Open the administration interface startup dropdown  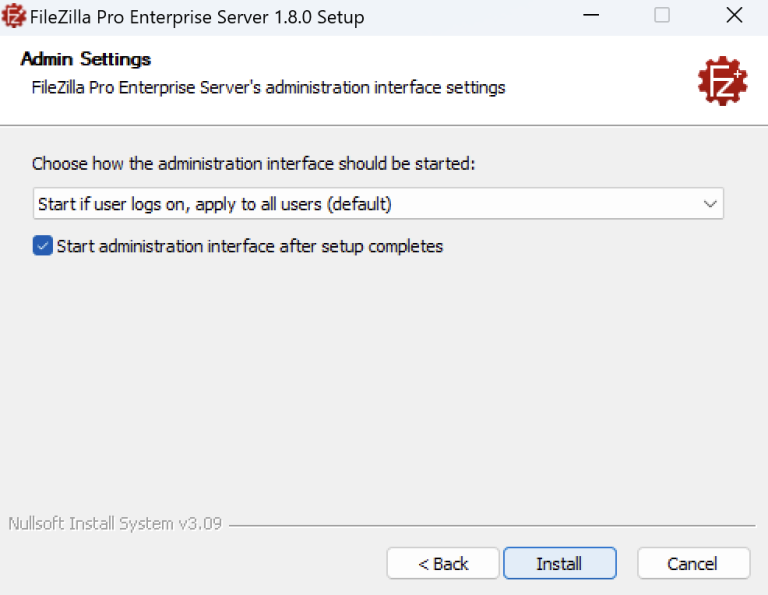(x=378, y=203)
